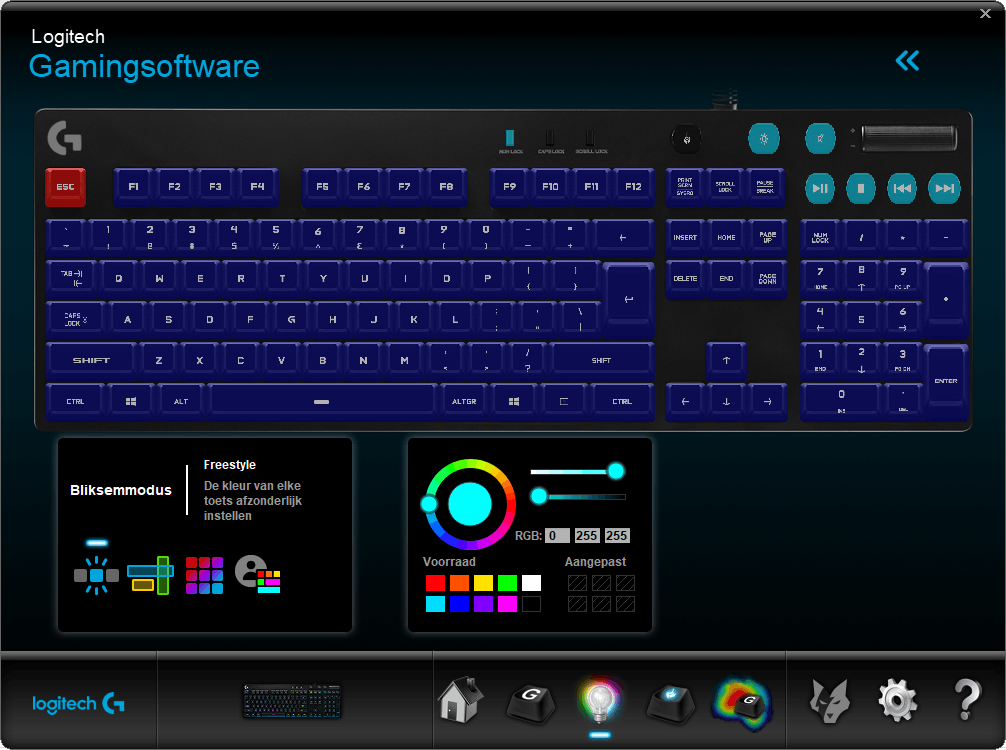
Task: Click the volume roller on keyboard
Action: click(909, 139)
